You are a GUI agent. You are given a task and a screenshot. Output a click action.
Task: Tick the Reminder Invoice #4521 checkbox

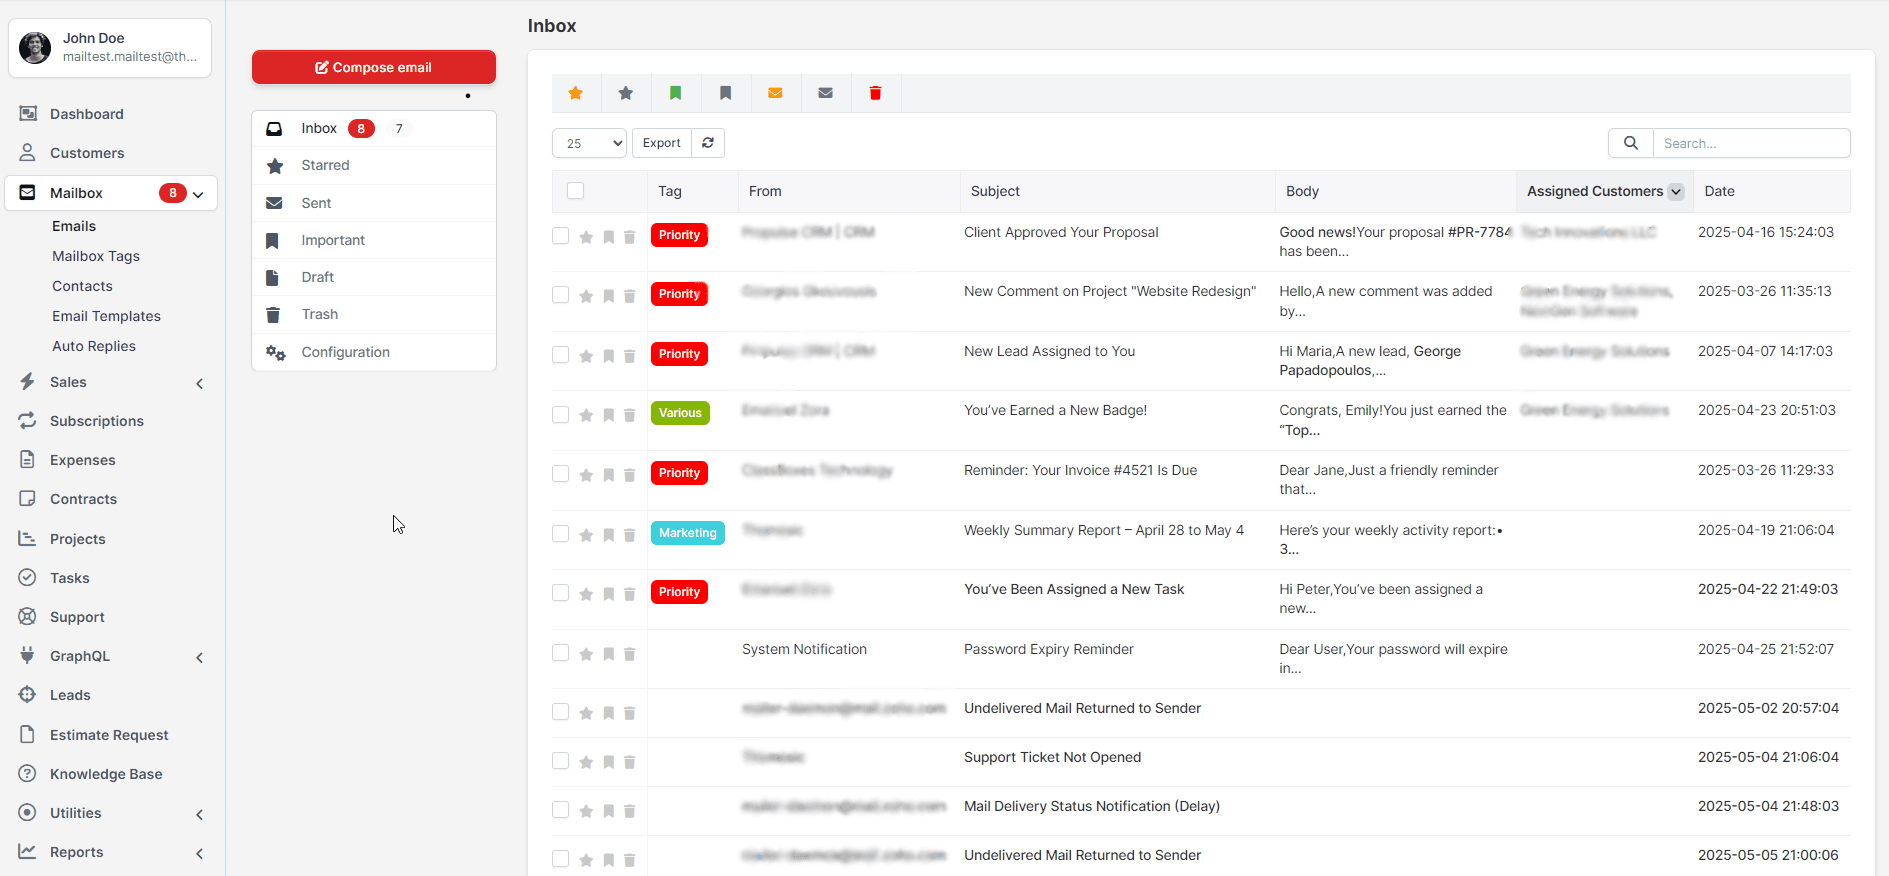(560, 474)
